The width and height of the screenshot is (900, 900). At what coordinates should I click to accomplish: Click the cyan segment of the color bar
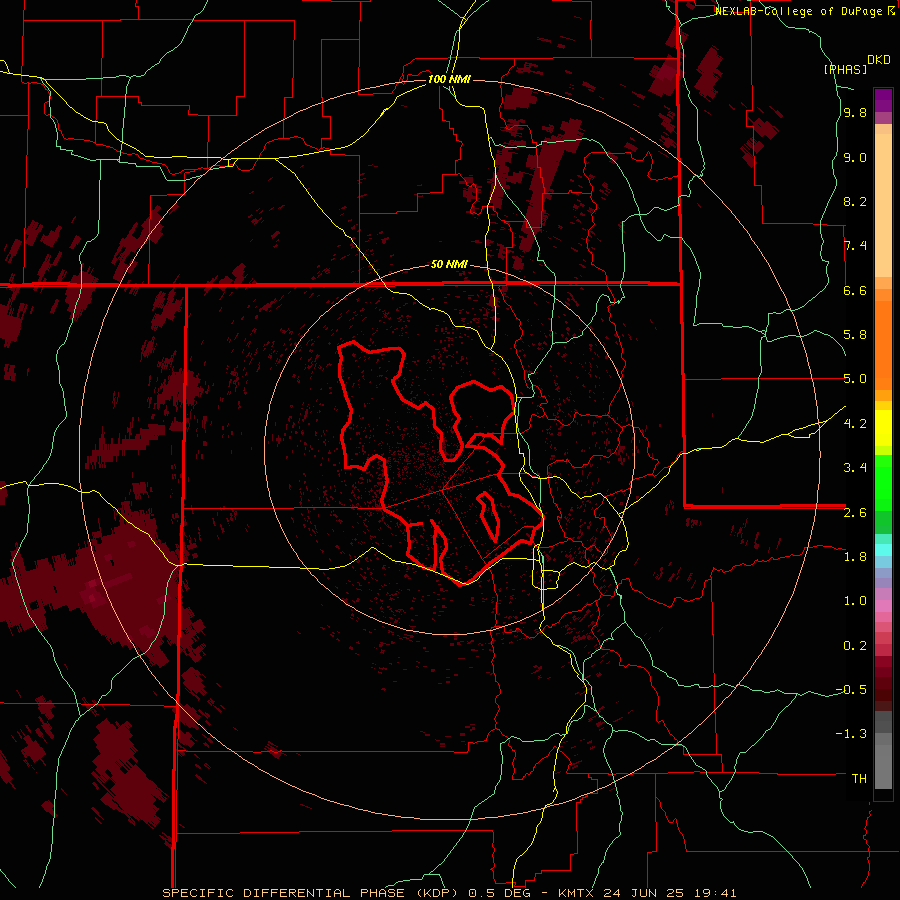(883, 550)
